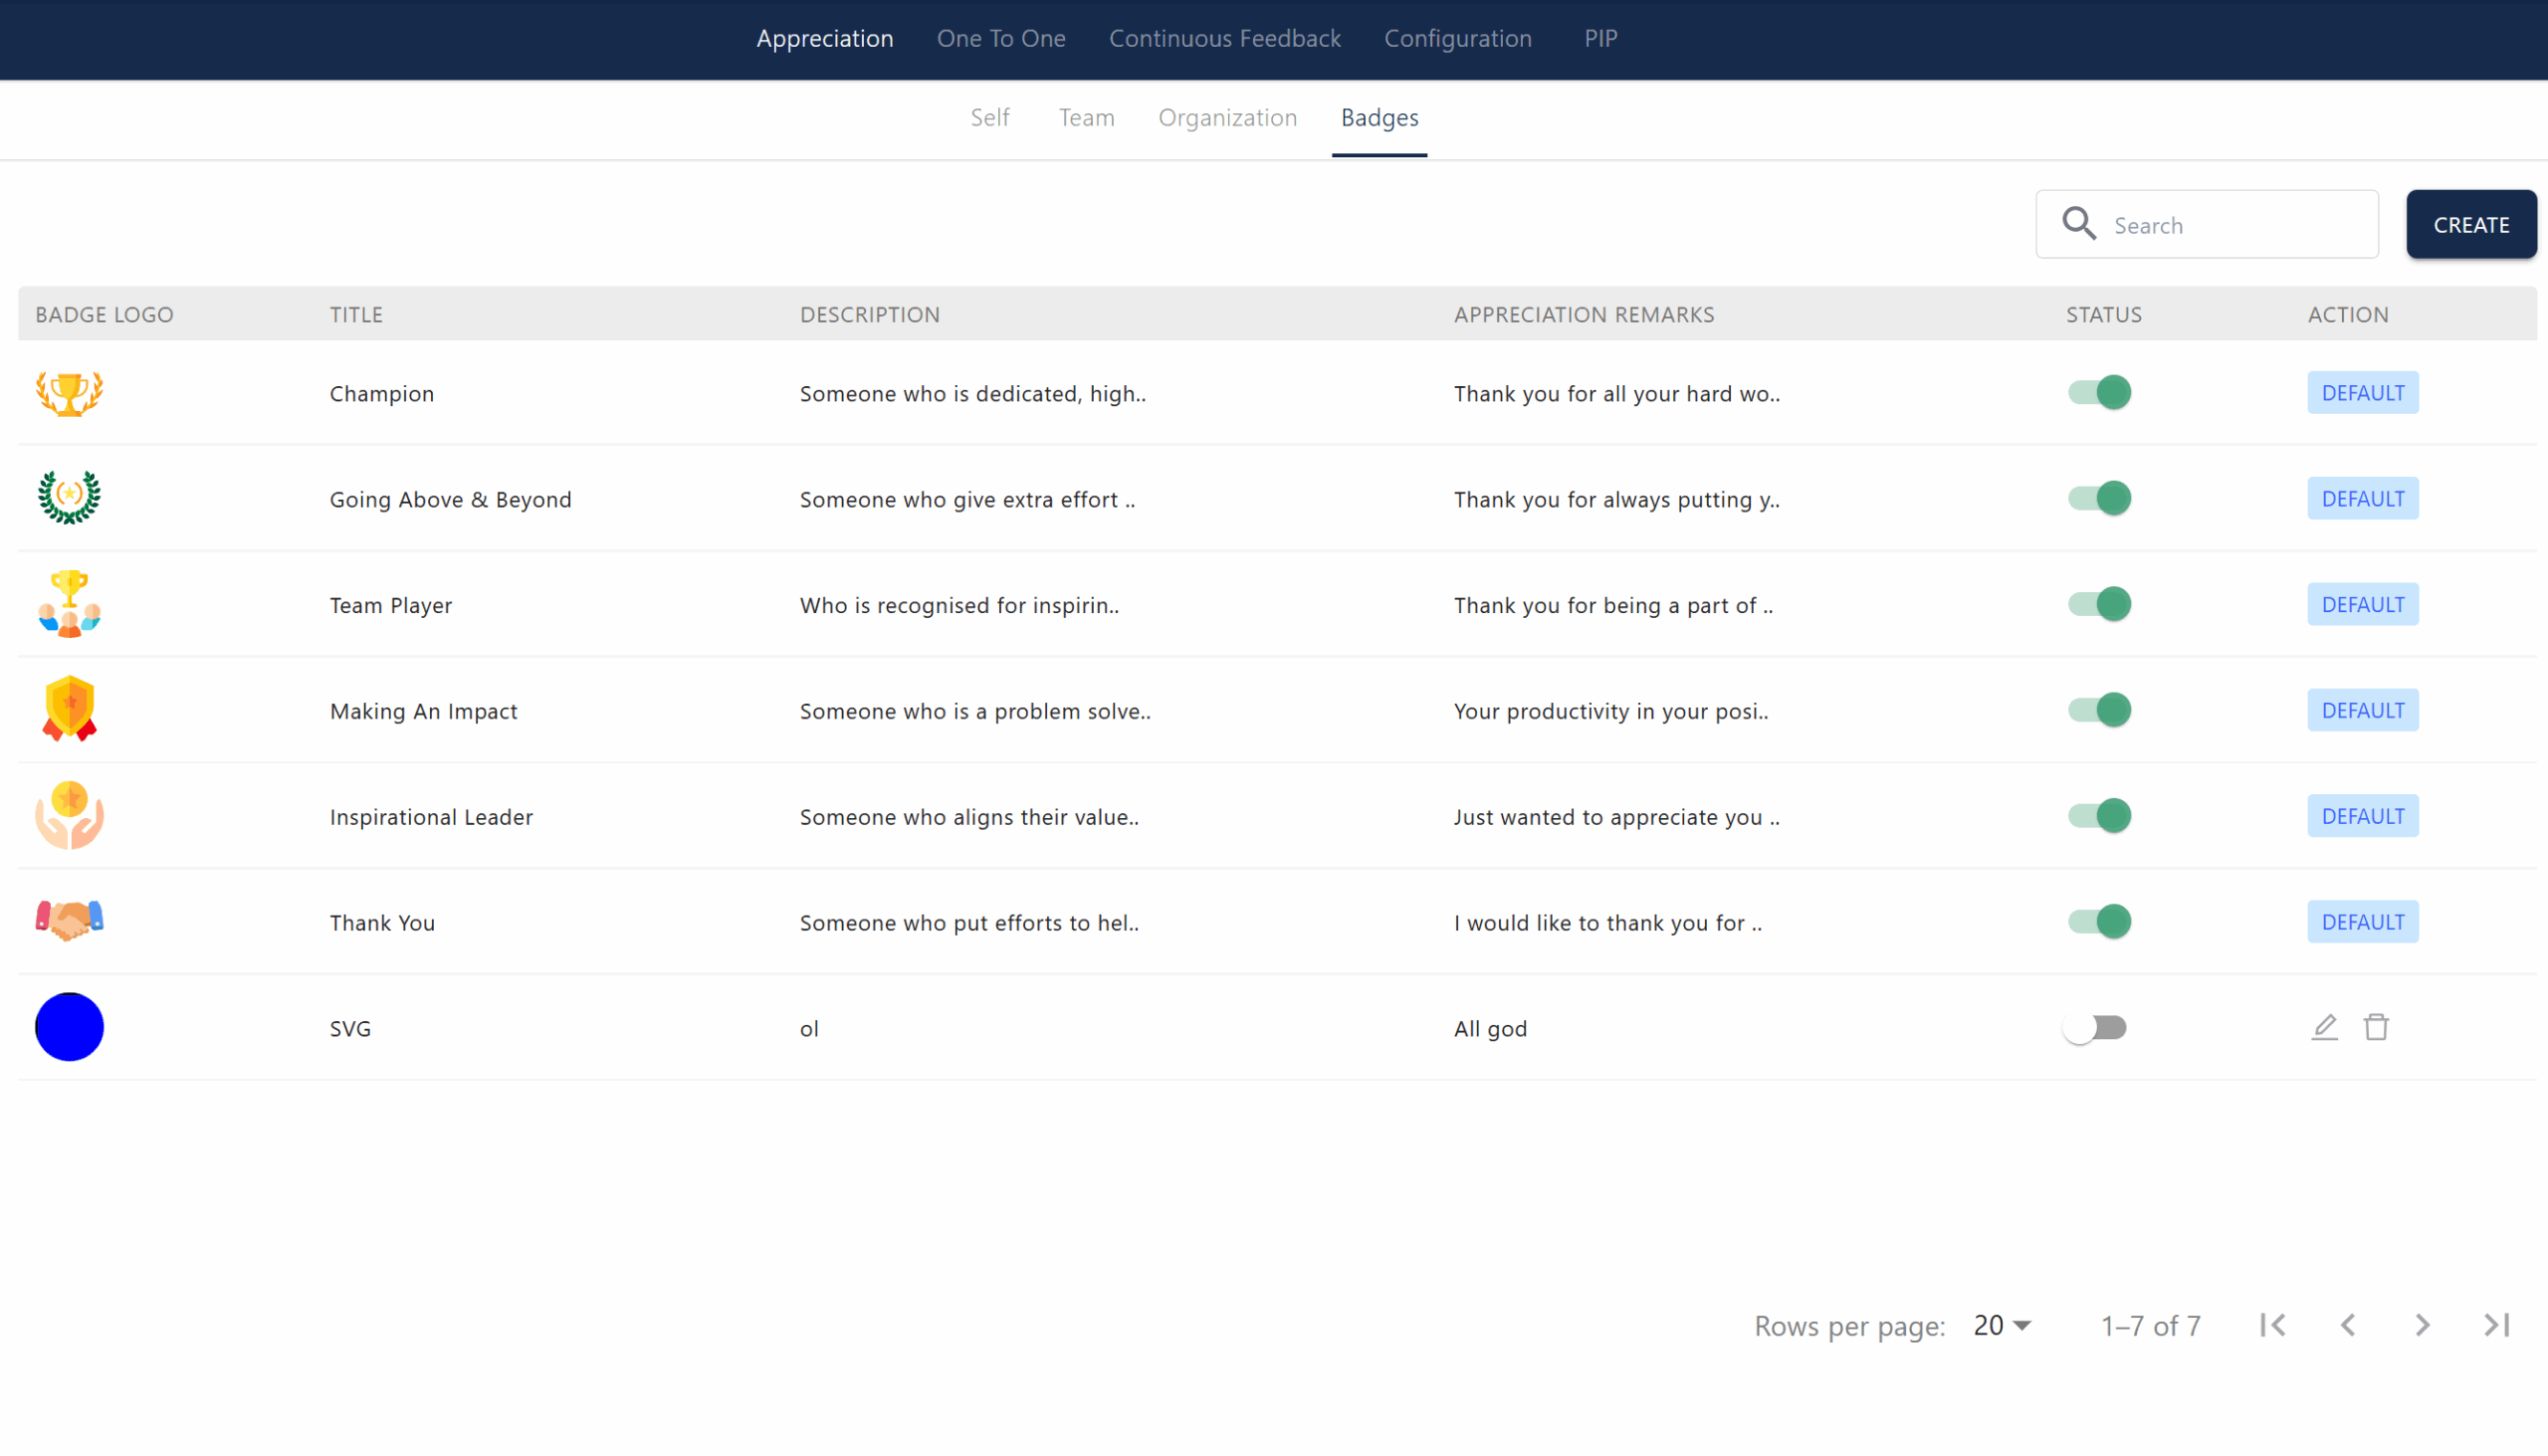Open the Appreciation menu
The width and height of the screenshot is (2548, 1456).
(x=824, y=38)
